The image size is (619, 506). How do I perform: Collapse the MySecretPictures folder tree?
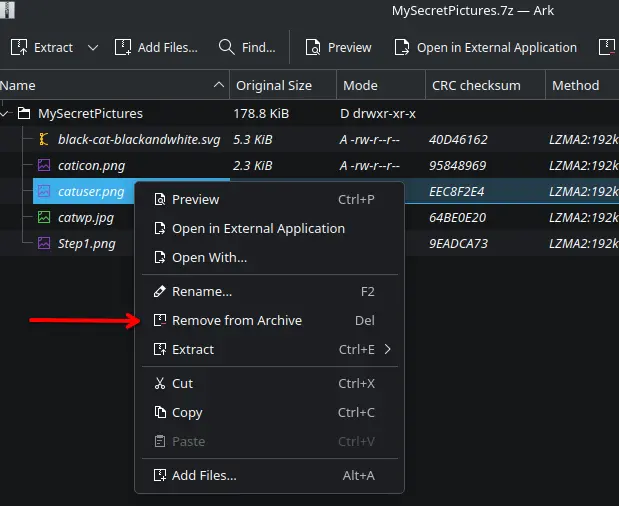pyautogui.click(x=8, y=113)
